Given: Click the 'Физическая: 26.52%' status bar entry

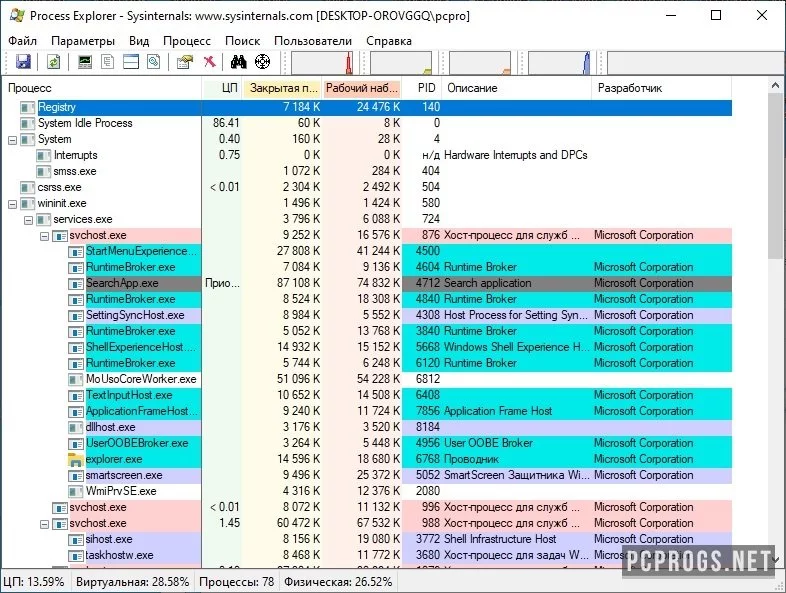Looking at the screenshot, I should pos(338,582).
